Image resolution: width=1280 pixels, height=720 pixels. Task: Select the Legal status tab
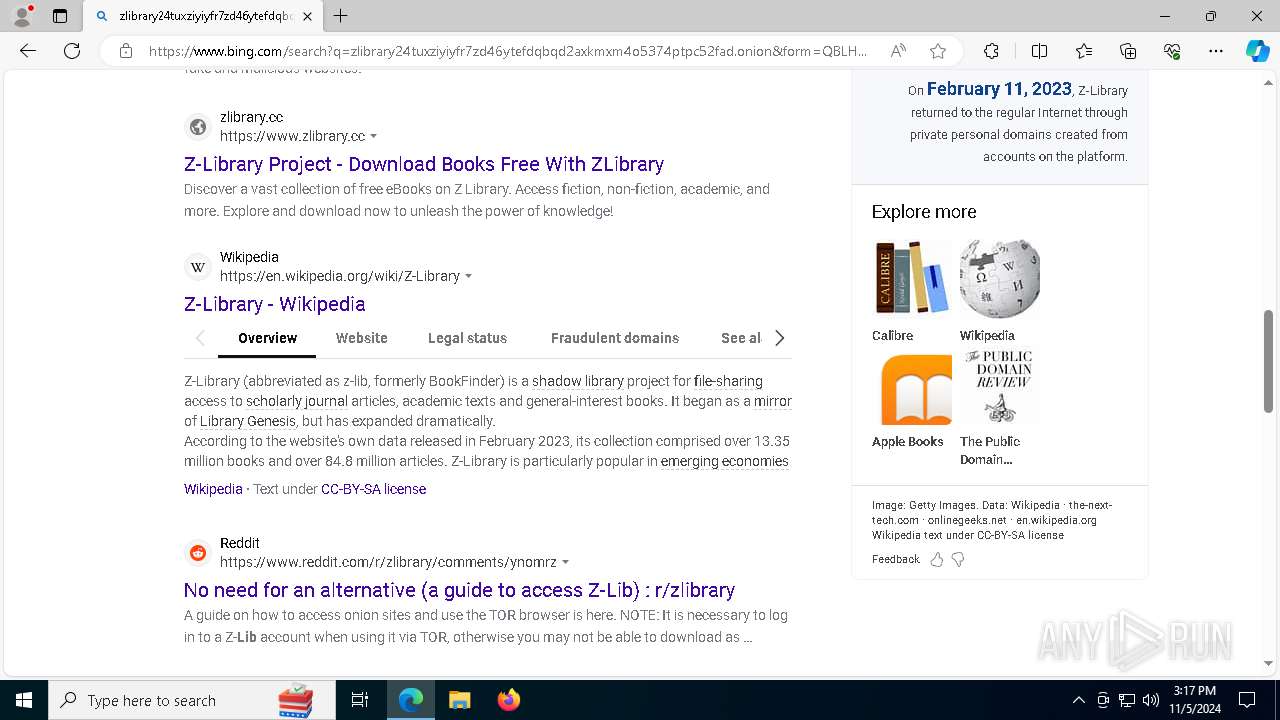click(467, 338)
